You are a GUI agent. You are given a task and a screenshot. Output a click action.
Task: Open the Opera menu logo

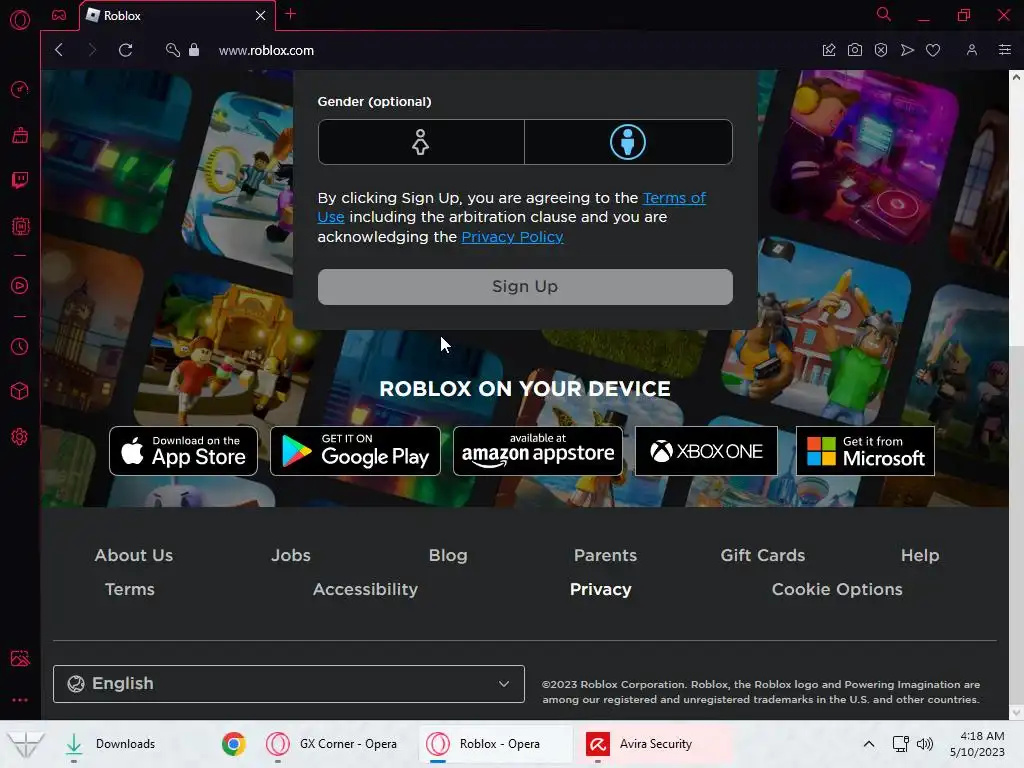click(x=20, y=20)
